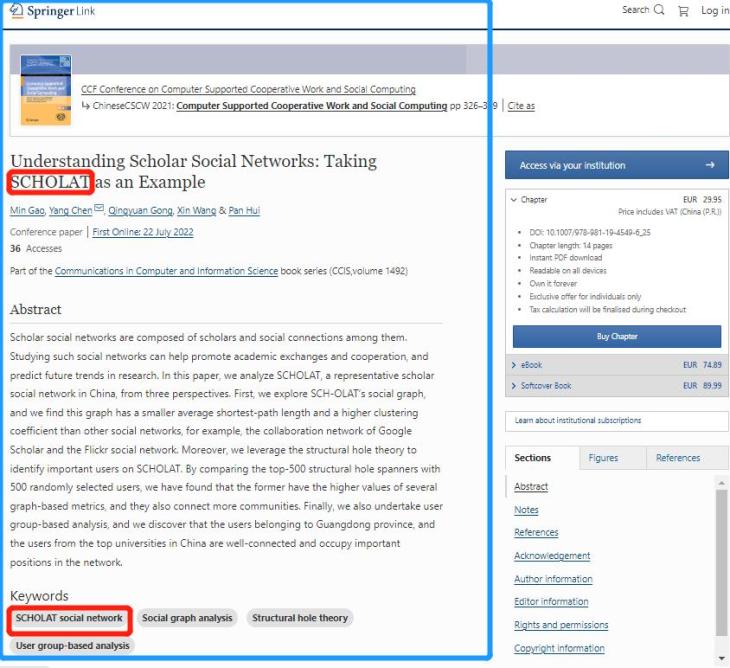The height and width of the screenshot is (668, 730).
Task: Select the Sections tab
Action: coord(532,458)
